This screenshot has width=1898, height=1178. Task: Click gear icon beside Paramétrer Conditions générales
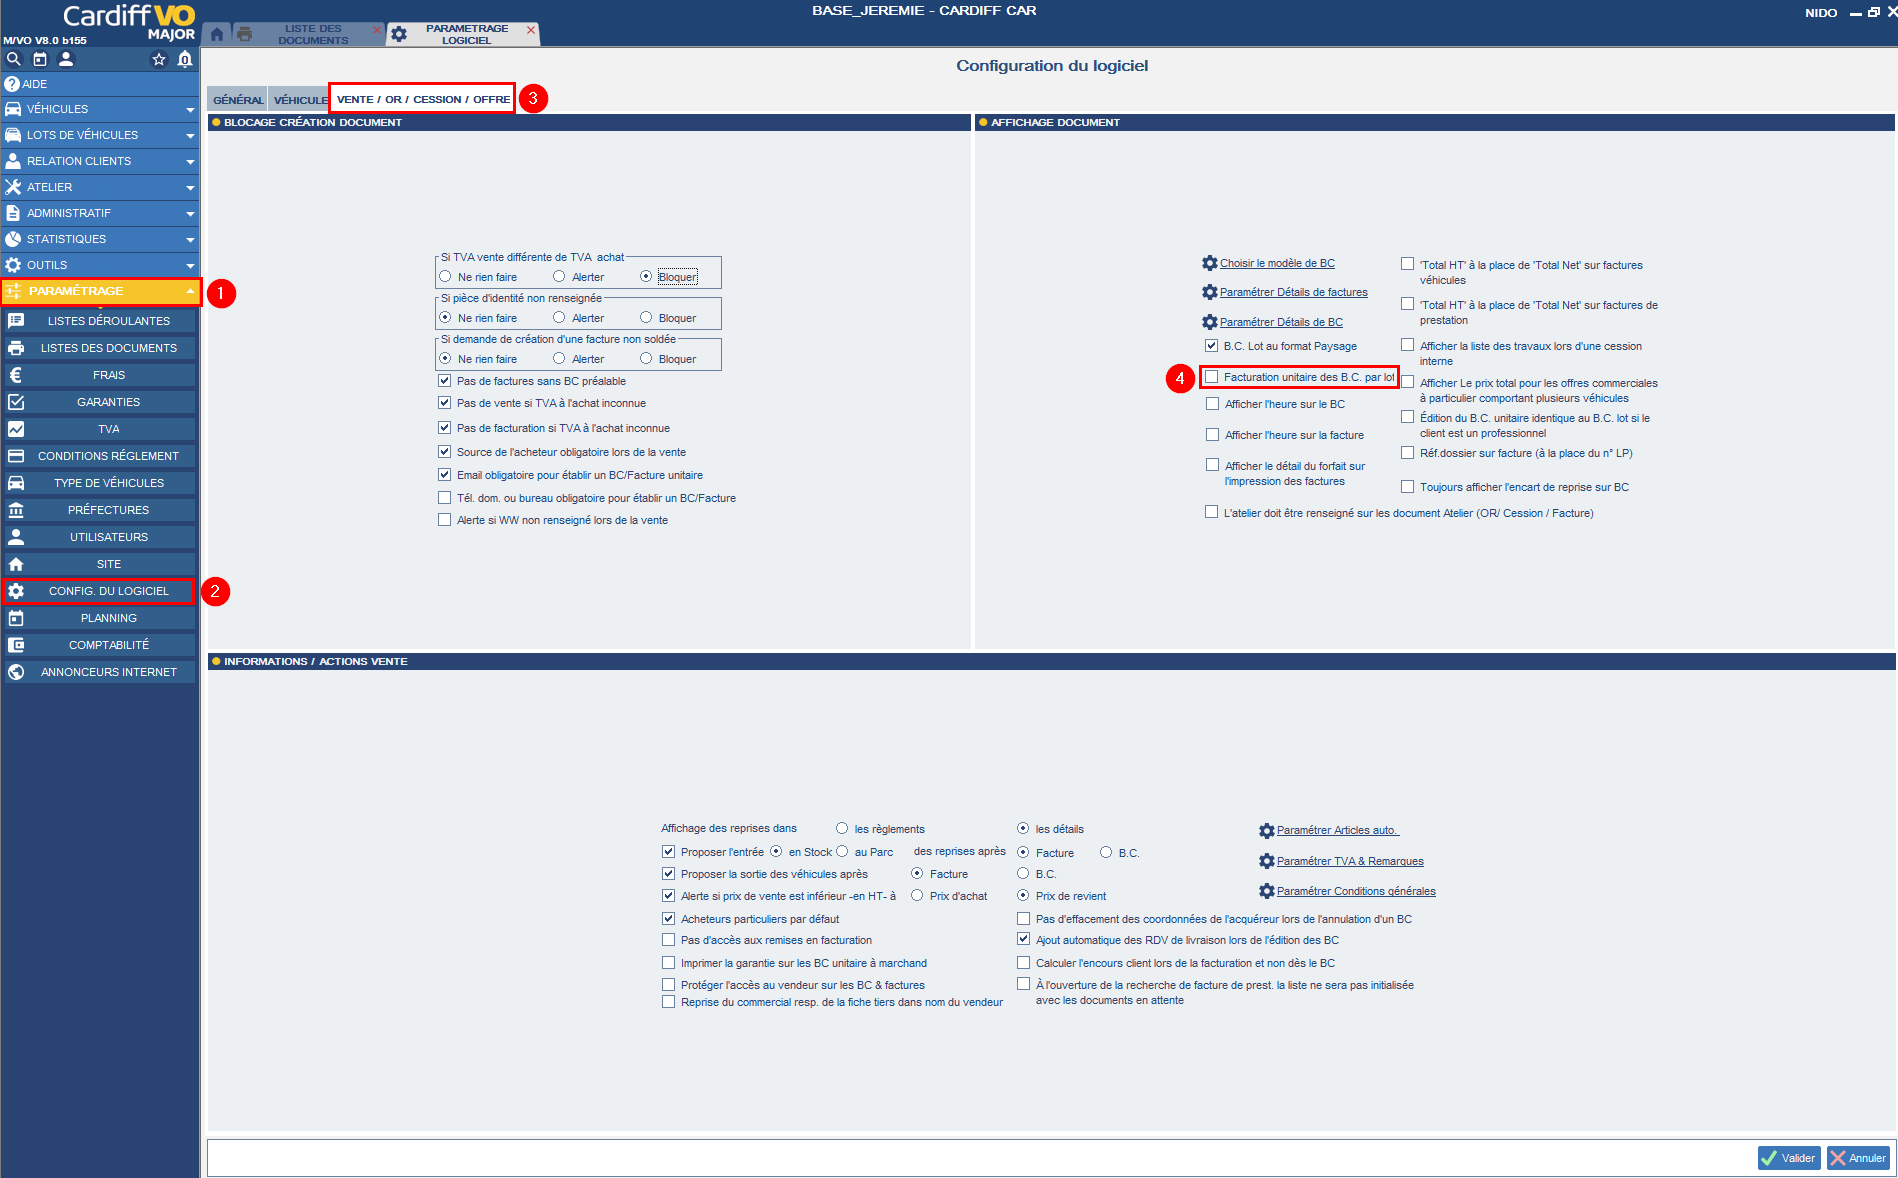coord(1267,891)
